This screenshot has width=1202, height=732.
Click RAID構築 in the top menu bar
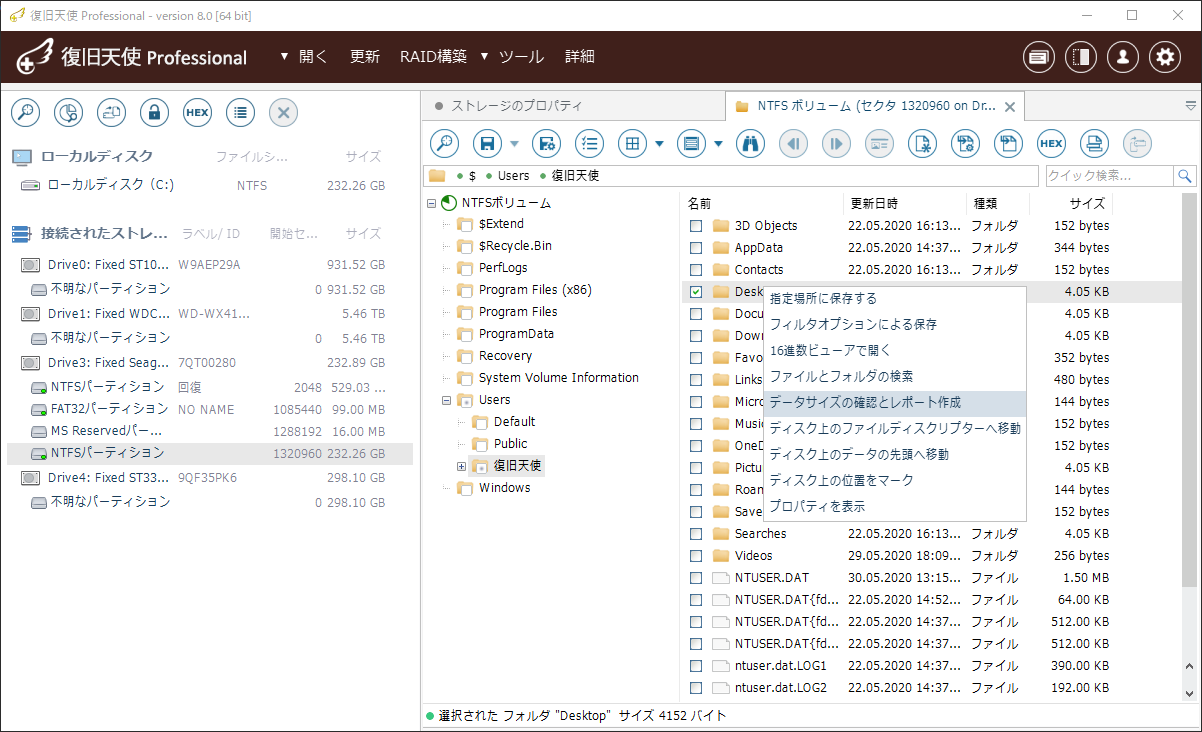pyautogui.click(x=433, y=57)
